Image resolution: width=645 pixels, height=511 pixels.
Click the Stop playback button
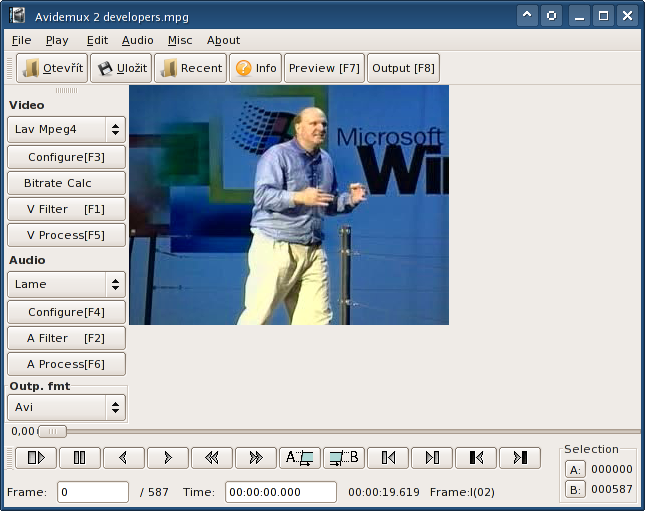point(80,458)
